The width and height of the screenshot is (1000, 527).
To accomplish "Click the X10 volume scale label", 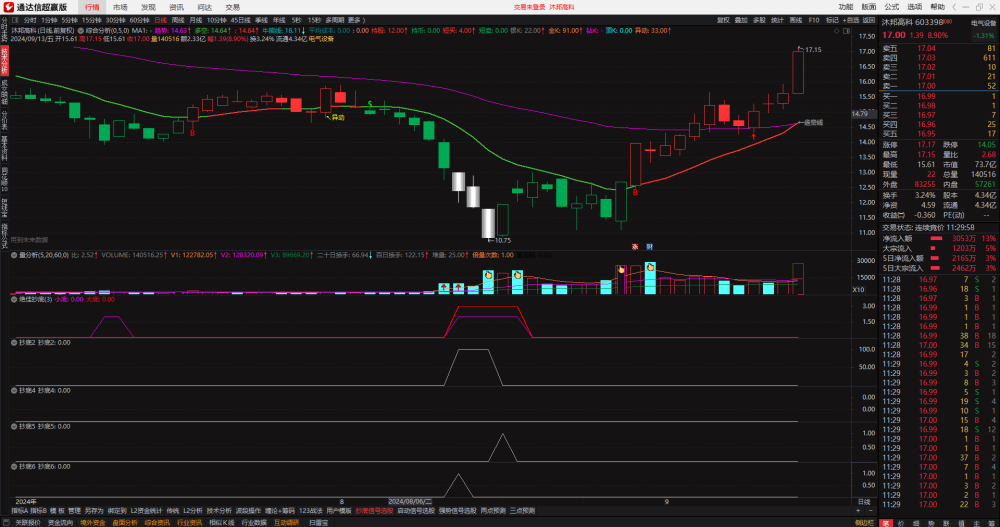I will coord(858,290).
